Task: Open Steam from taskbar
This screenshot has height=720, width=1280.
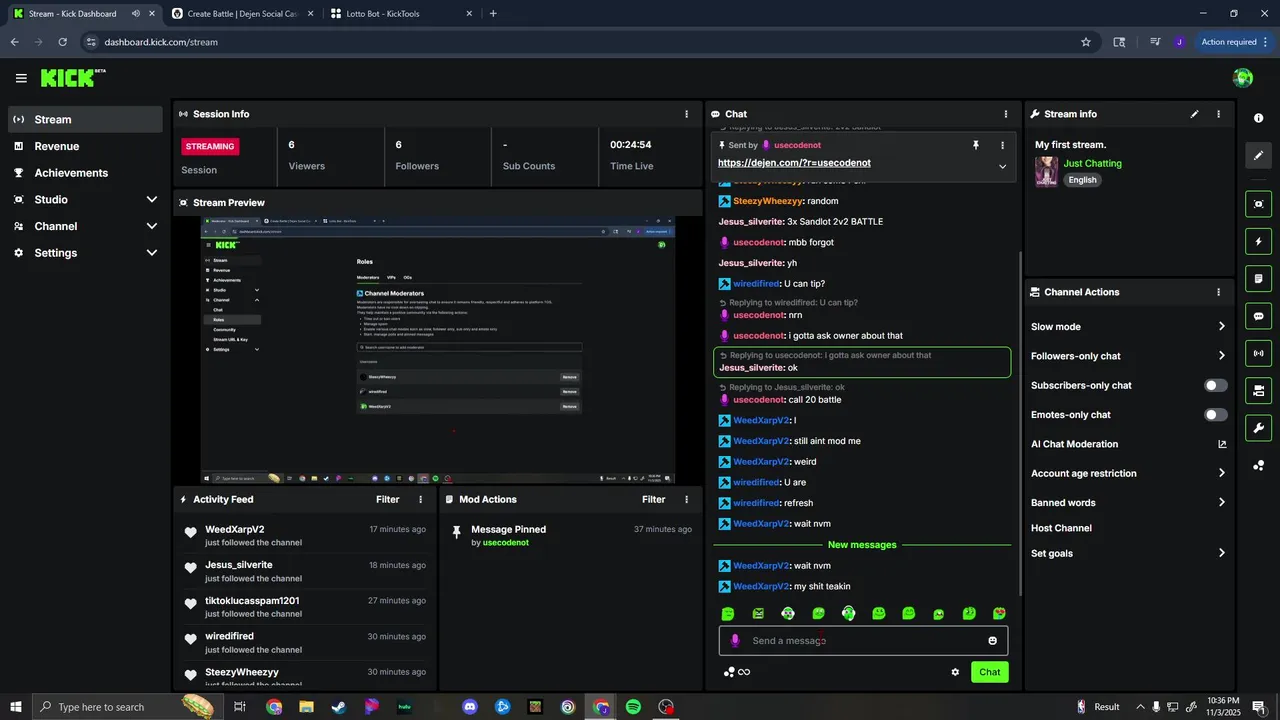Action: (339, 707)
